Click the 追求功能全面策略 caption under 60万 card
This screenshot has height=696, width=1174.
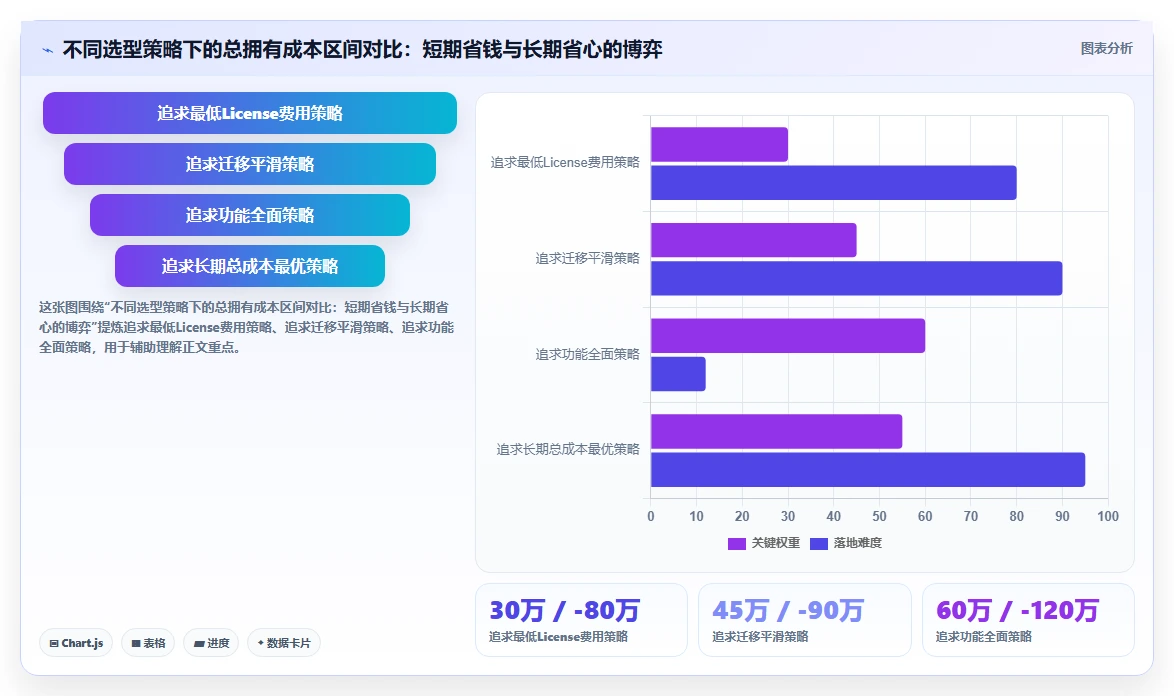[x=984, y=637]
